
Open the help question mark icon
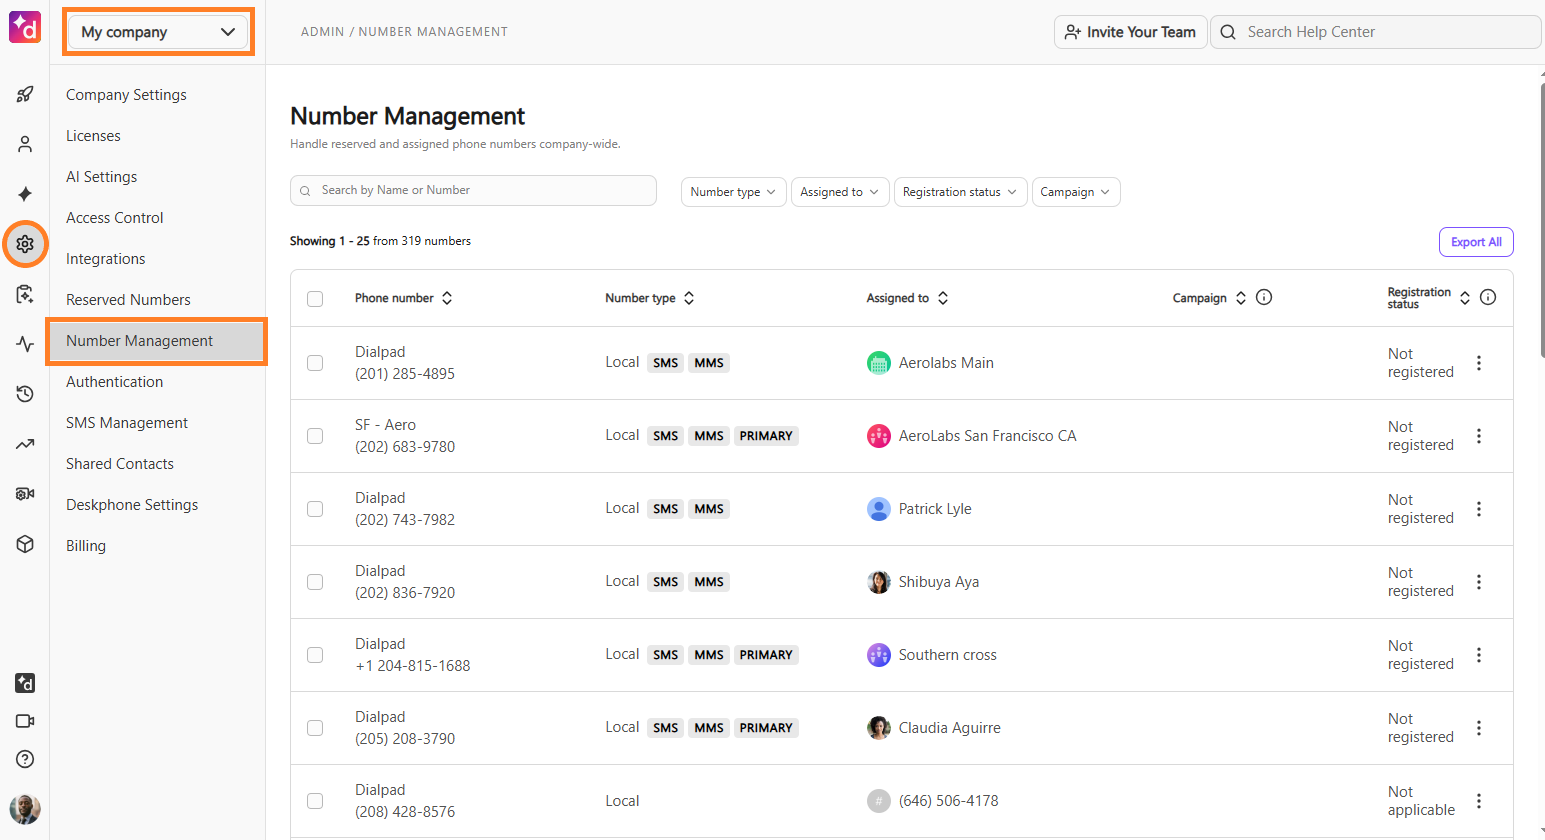coord(25,759)
